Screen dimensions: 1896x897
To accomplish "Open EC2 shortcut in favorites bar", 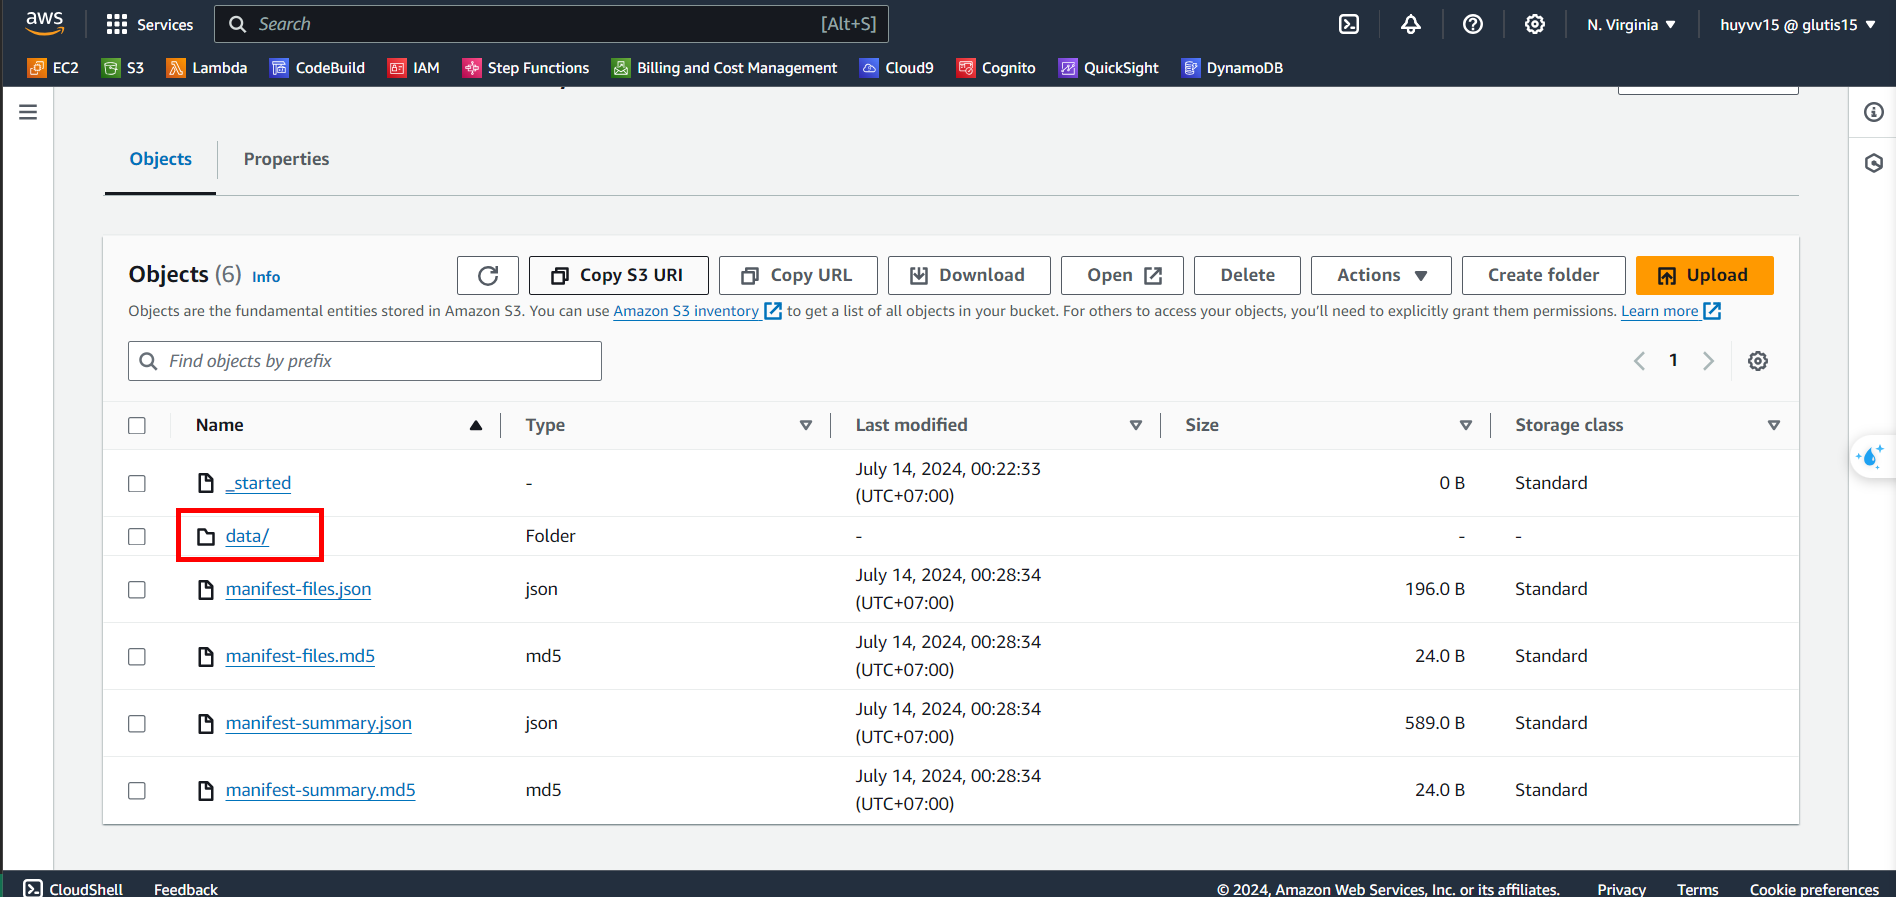I will tap(53, 68).
